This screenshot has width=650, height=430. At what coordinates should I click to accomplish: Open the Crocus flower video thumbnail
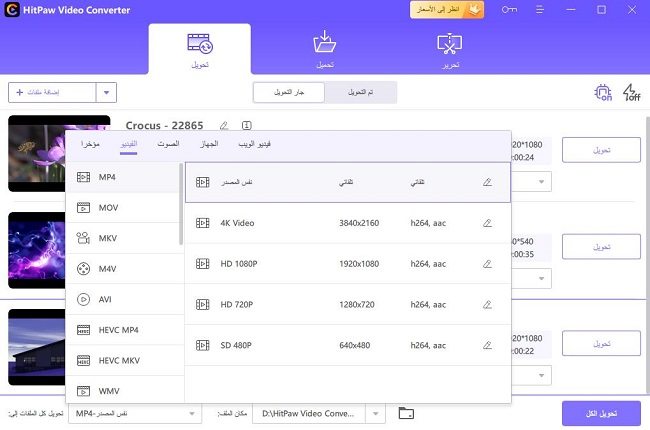36,153
